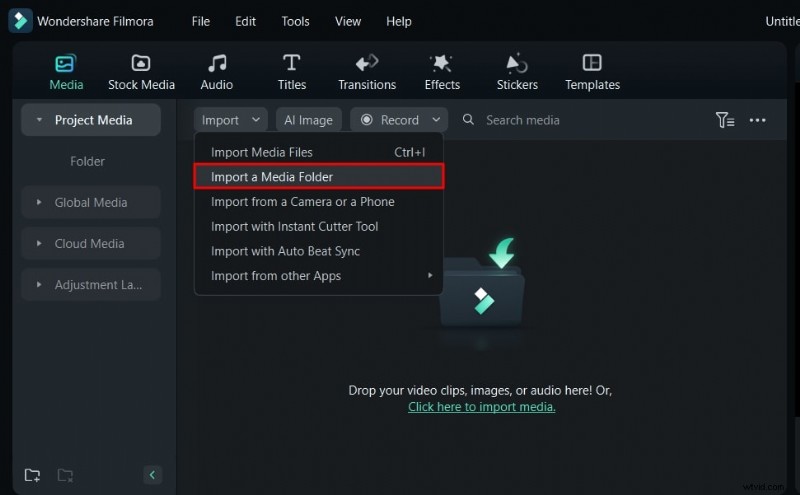
Task: Collapse the left sidebar panel arrow
Action: point(152,475)
